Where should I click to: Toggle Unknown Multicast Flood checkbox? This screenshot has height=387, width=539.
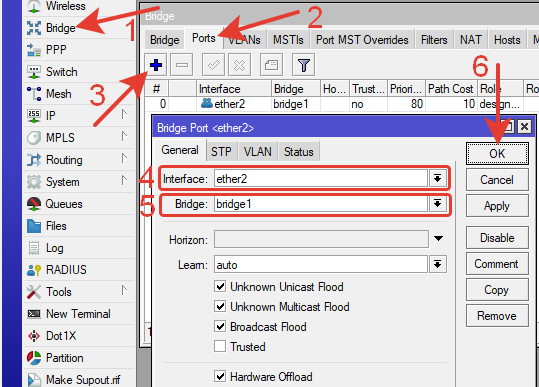point(220,306)
